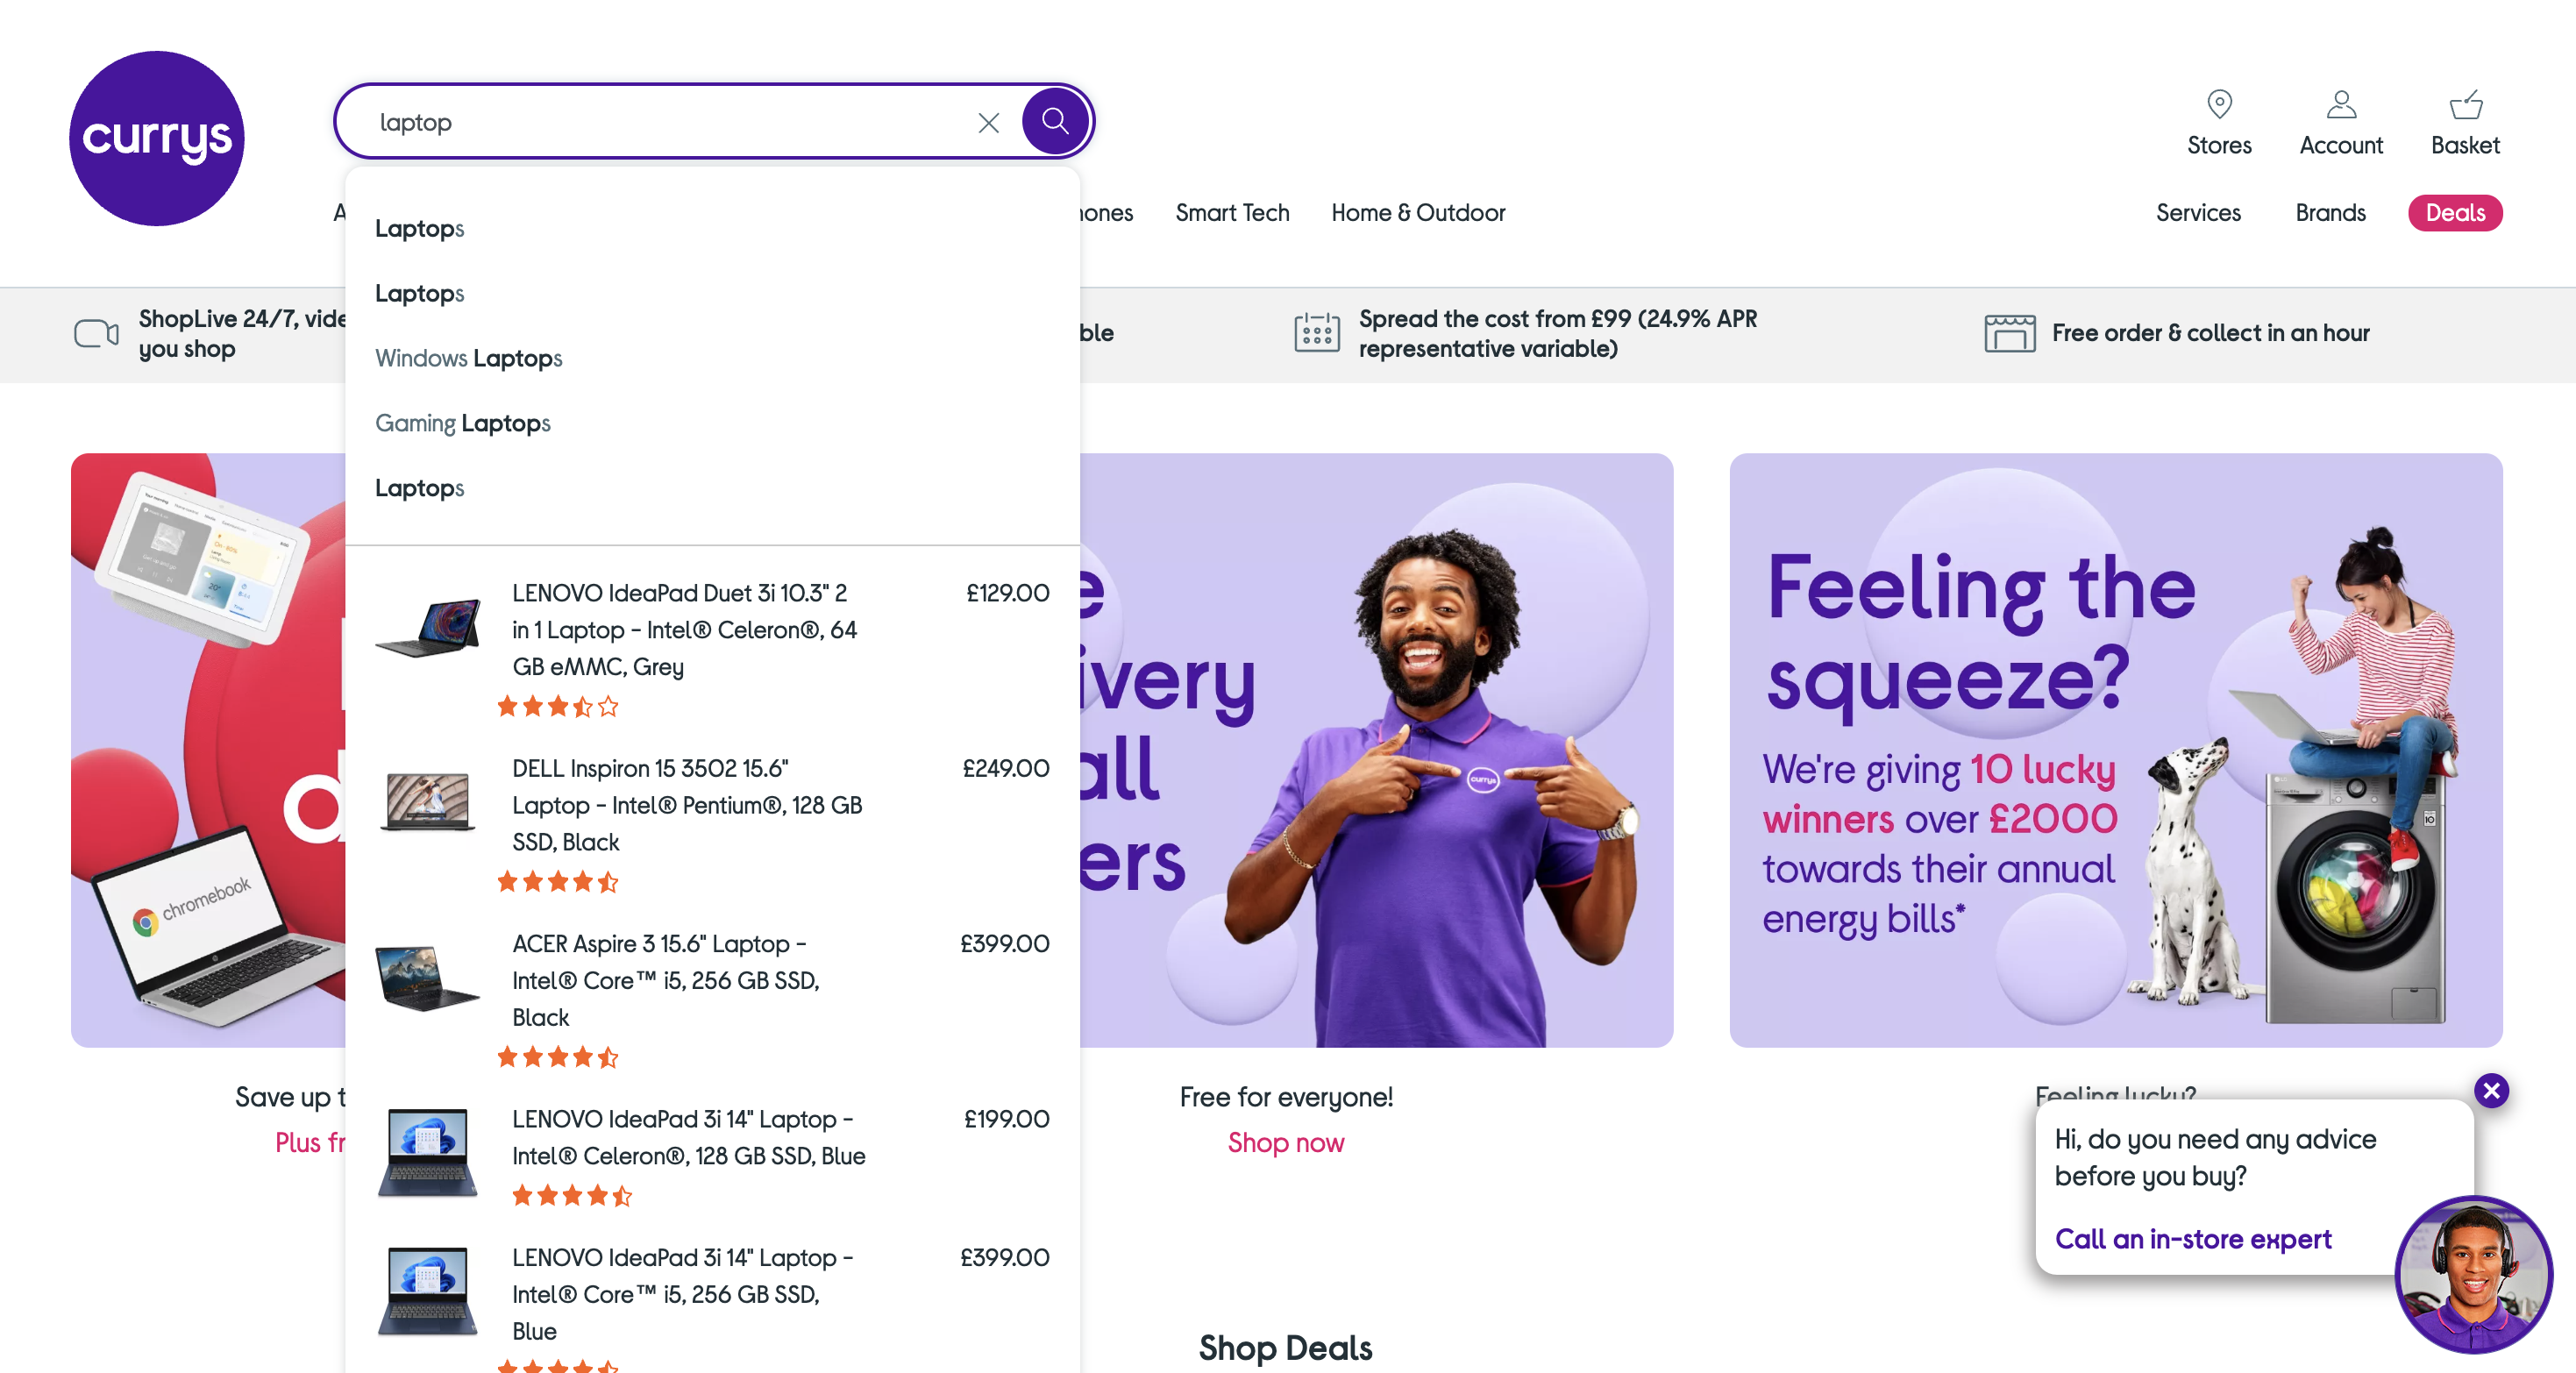Click the Acer Aspire 3 thumbnail image
The width and height of the screenshot is (2576, 1373).
pyautogui.click(x=428, y=978)
